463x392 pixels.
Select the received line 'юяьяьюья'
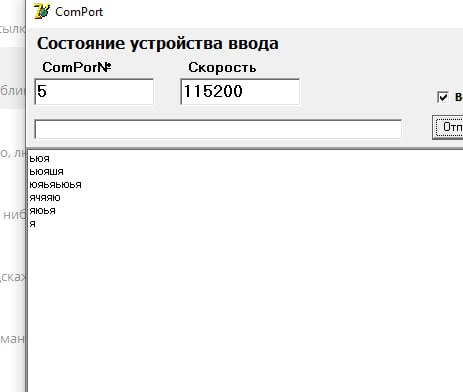click(x=55, y=185)
